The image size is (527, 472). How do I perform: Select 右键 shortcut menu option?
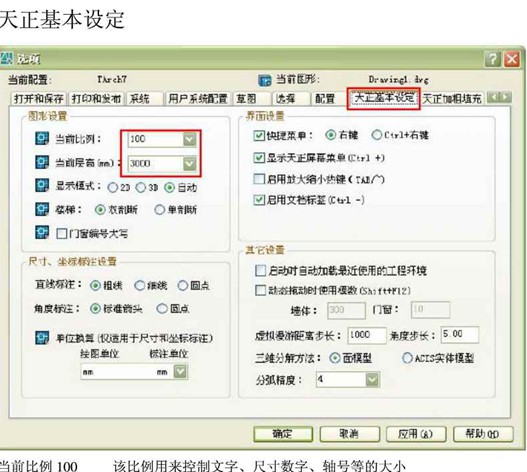[x=331, y=135]
